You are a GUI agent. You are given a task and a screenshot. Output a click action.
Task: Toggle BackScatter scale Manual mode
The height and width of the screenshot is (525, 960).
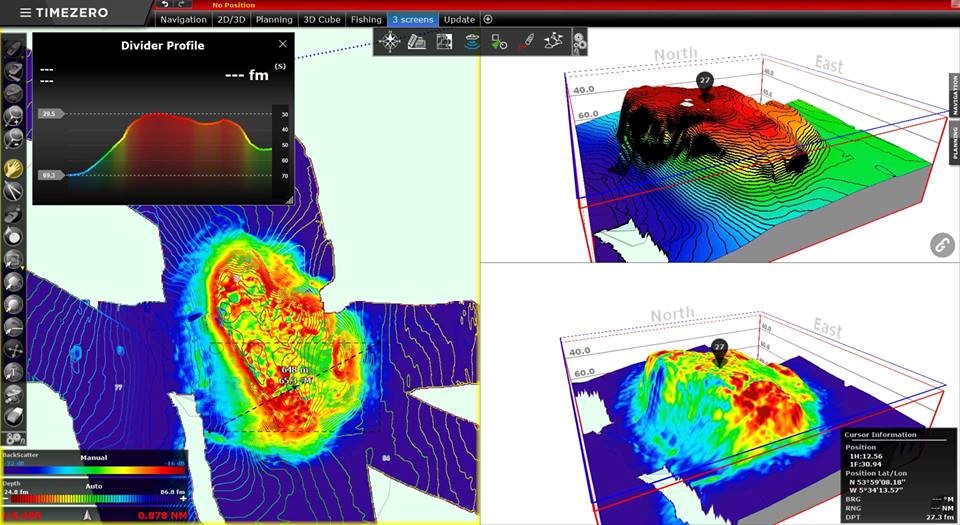(x=94, y=457)
